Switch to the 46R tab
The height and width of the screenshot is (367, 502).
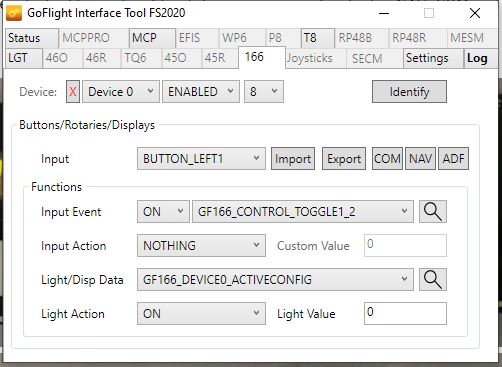[101, 58]
